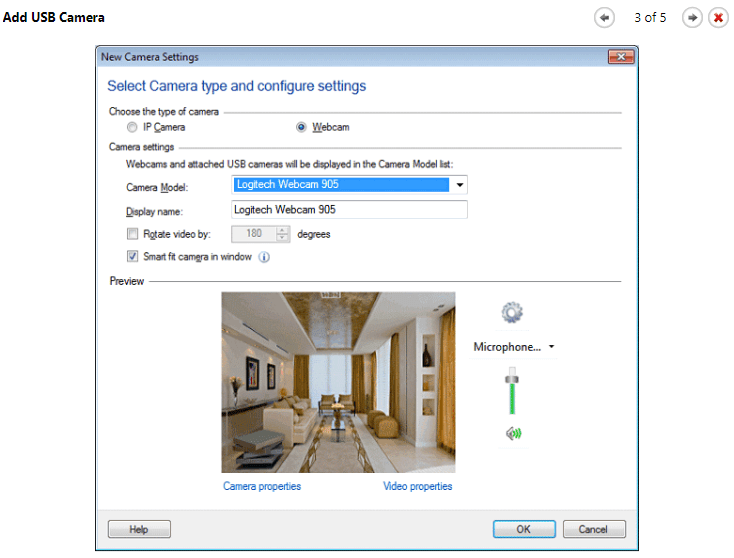Click the Cancel button
Viewport: 734px width, 558px height.
594,529
